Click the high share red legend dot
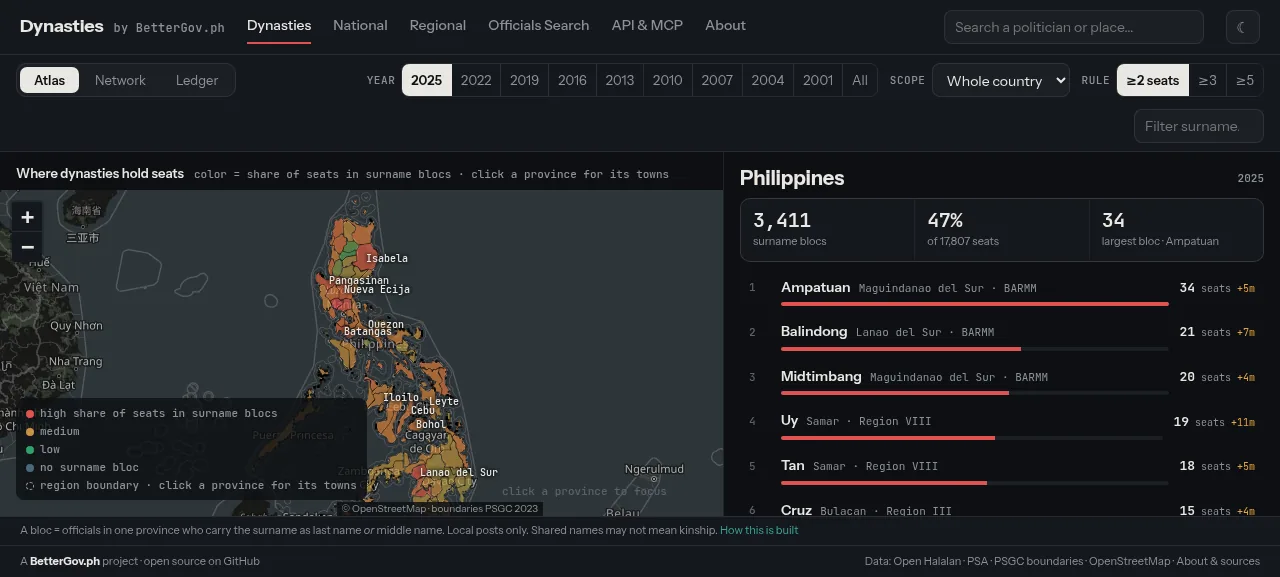Screen dimensions: 1280x577 pos(30,414)
